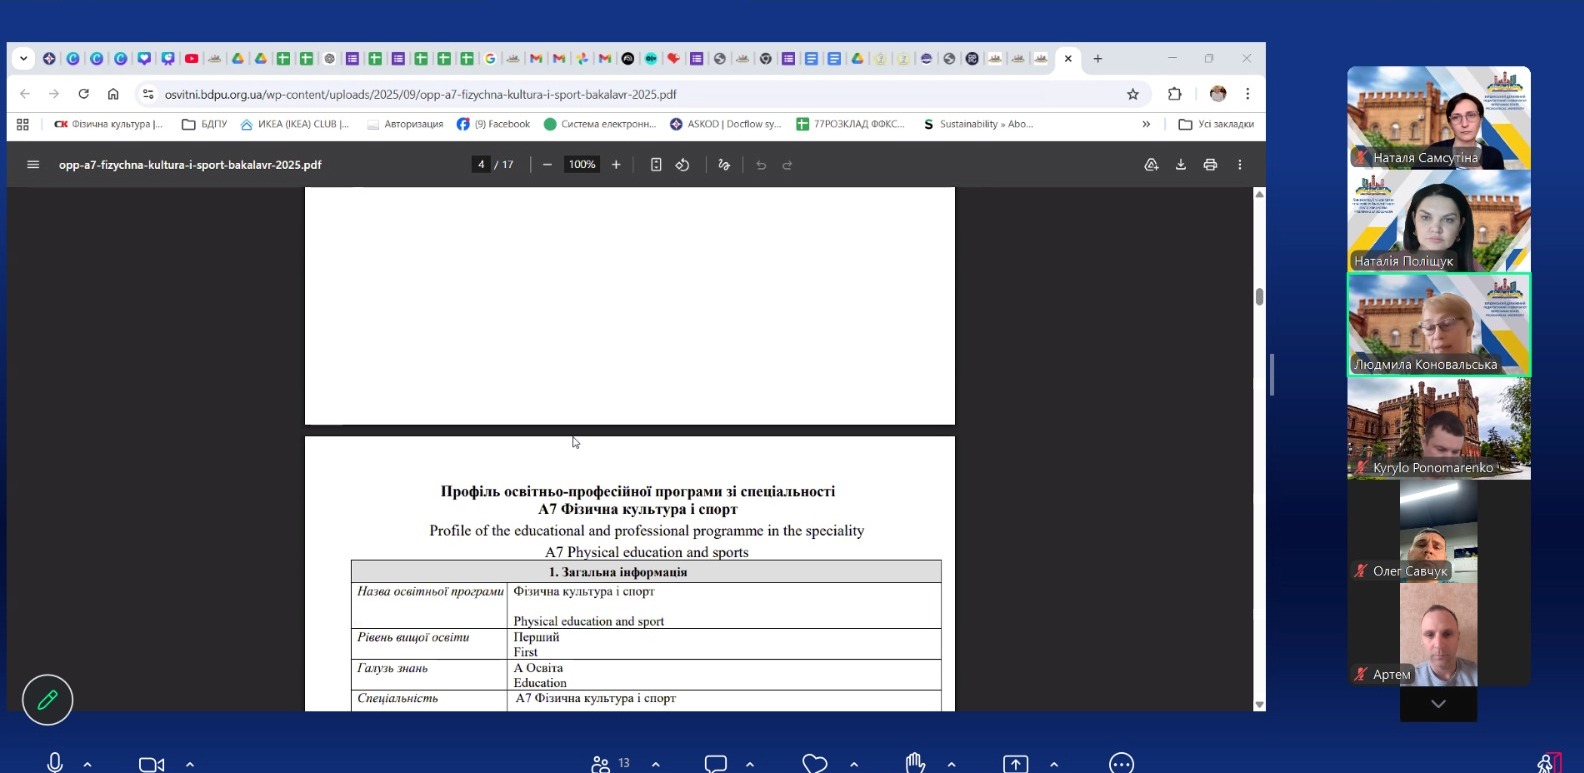Toggle the camera video
Screen dimensions: 1584x773
[x=151, y=764]
